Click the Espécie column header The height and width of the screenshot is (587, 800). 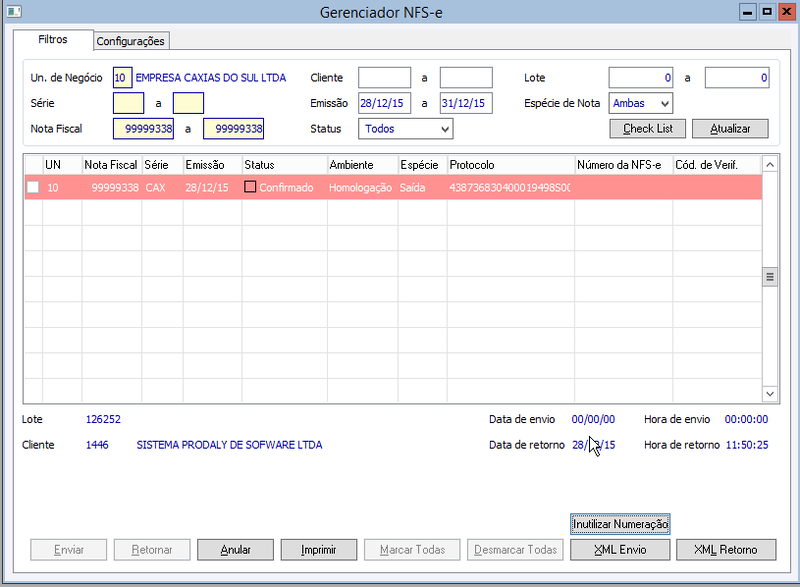pos(422,165)
